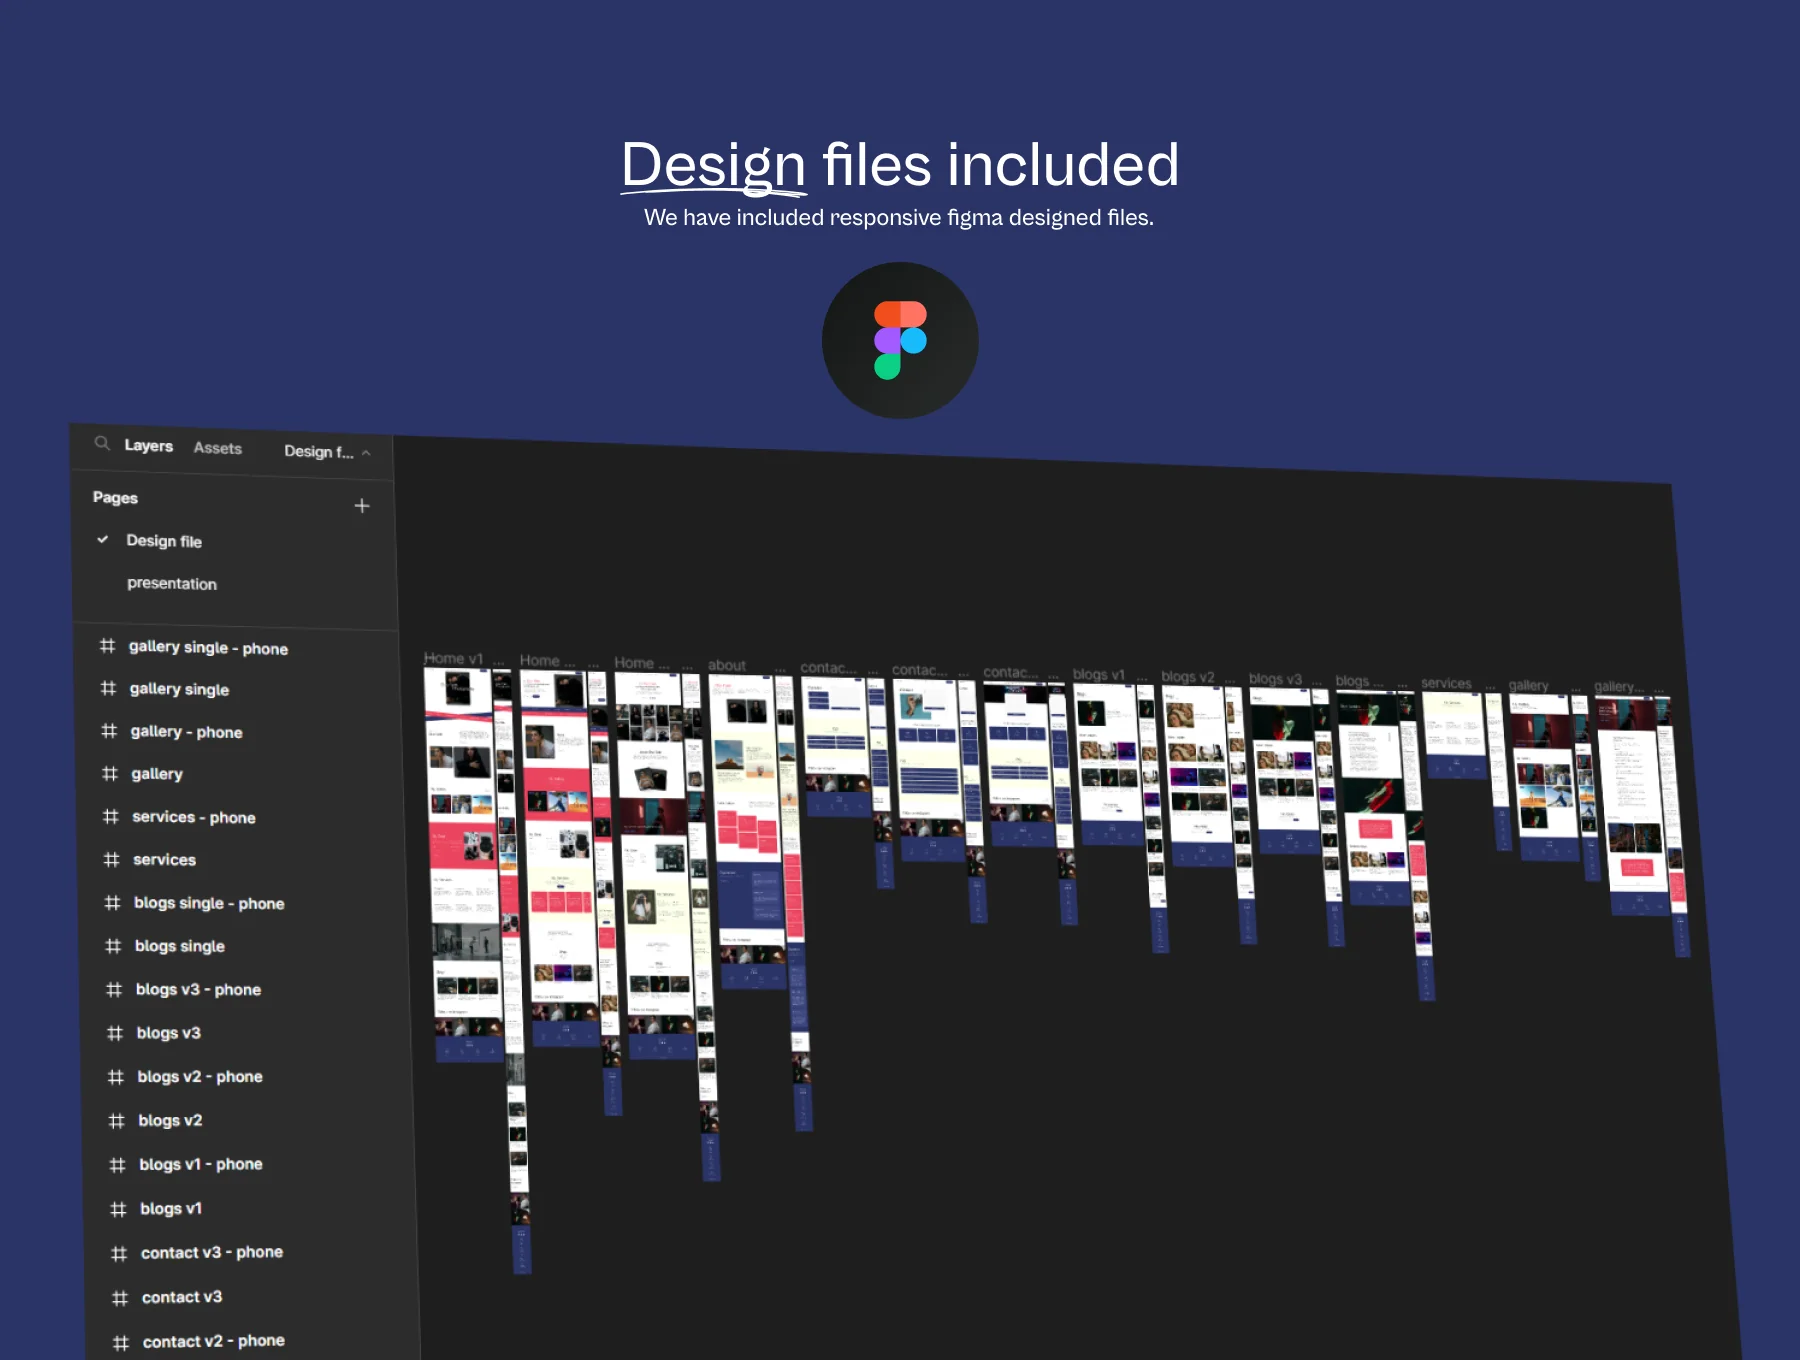Switch to the Assets tab
Viewport: 1800px width, 1360px height.
point(218,448)
